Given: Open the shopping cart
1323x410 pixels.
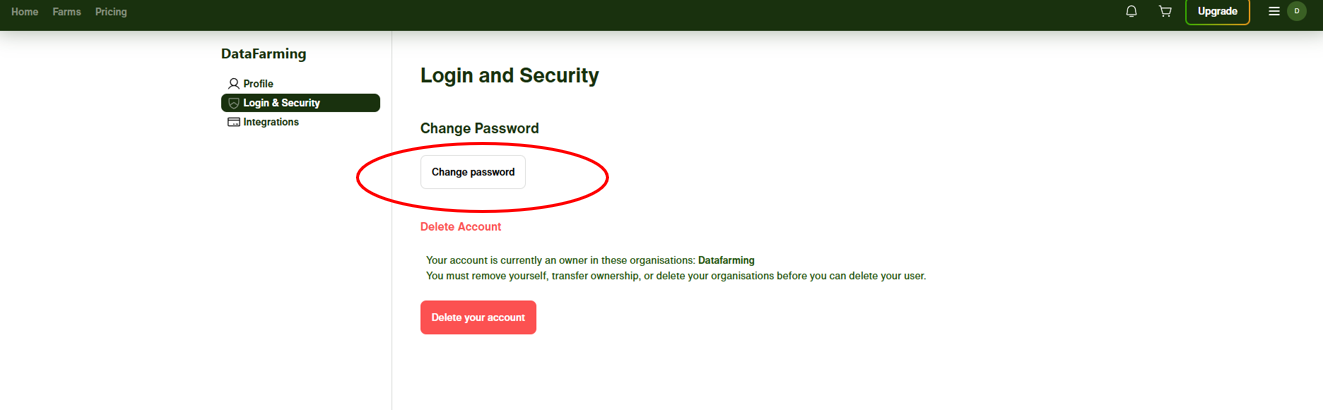Looking at the screenshot, I should tap(1165, 12).
